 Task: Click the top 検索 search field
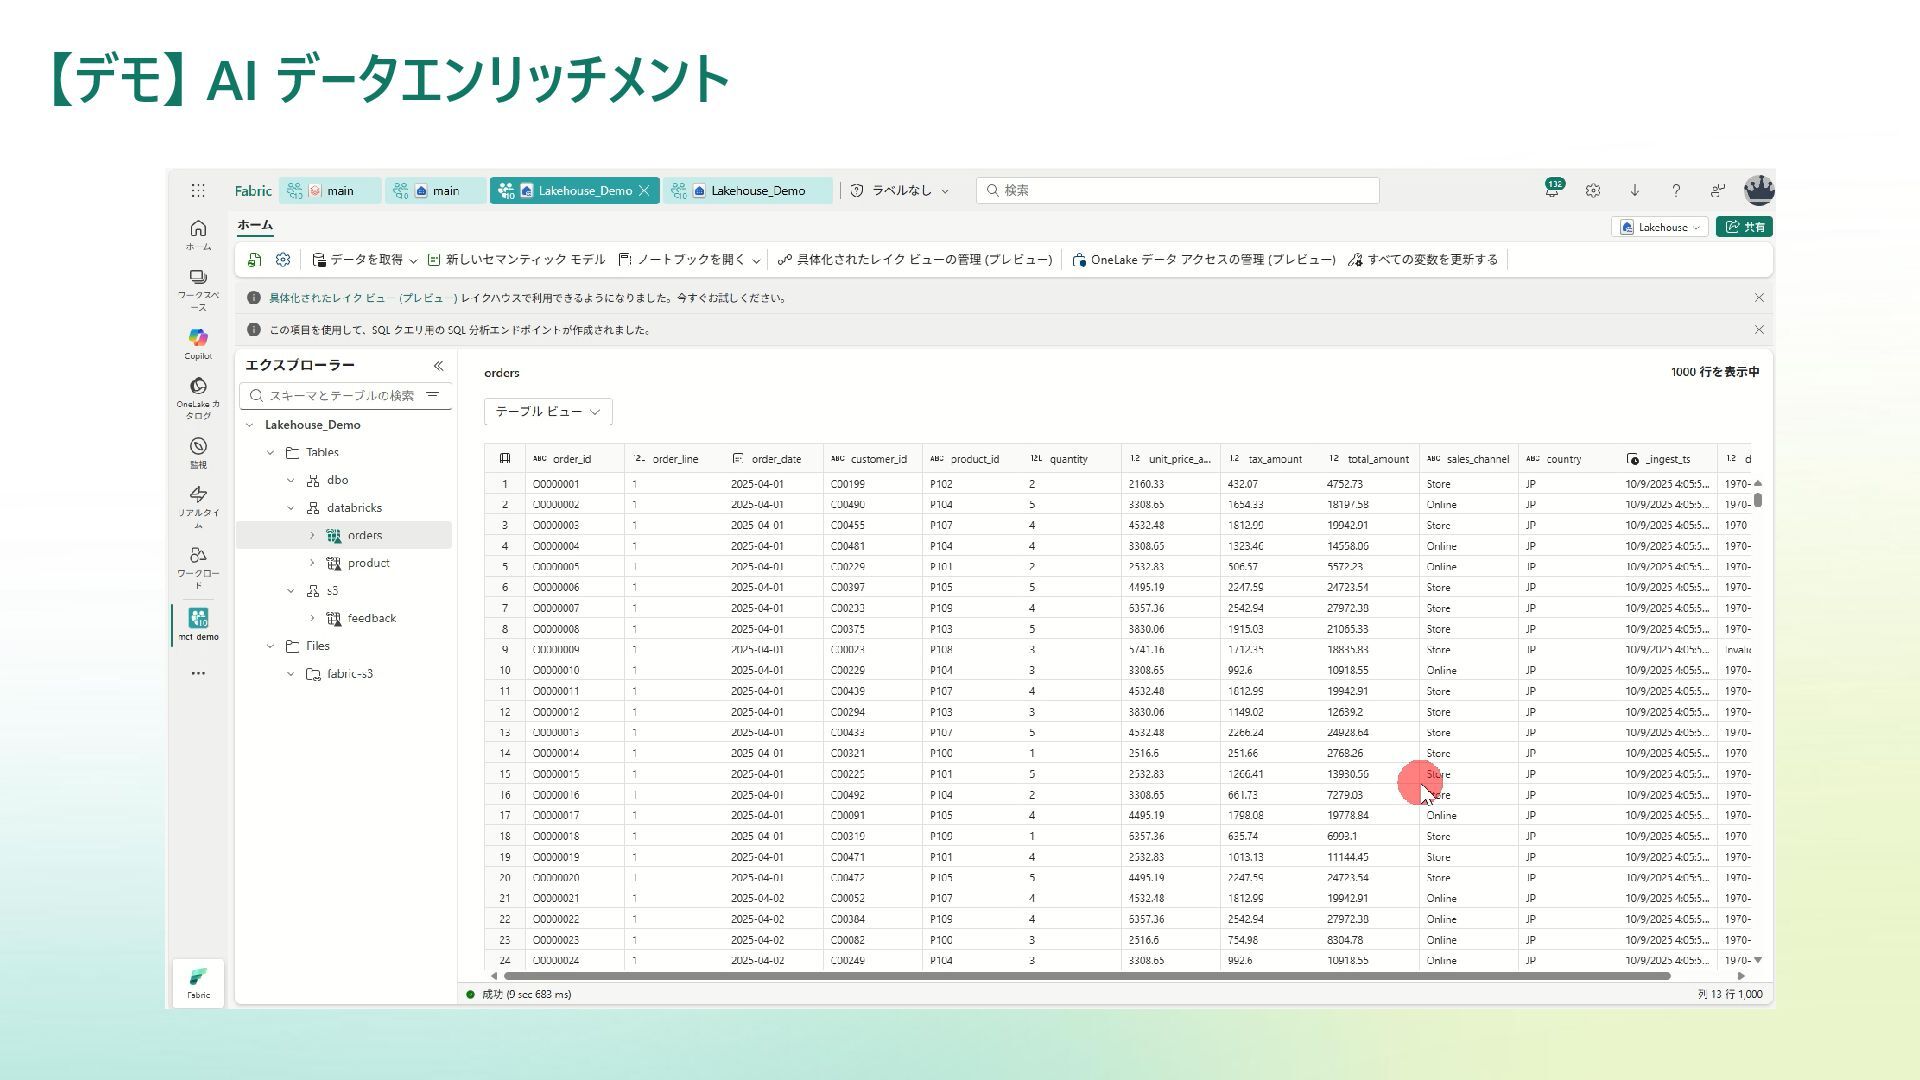click(1177, 190)
